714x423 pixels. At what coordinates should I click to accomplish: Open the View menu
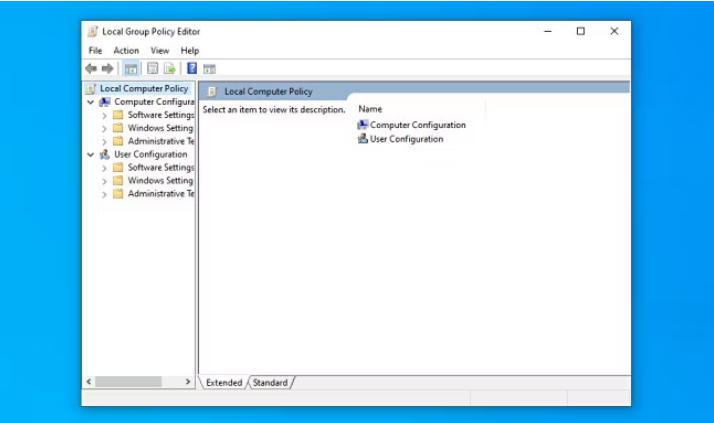(160, 51)
